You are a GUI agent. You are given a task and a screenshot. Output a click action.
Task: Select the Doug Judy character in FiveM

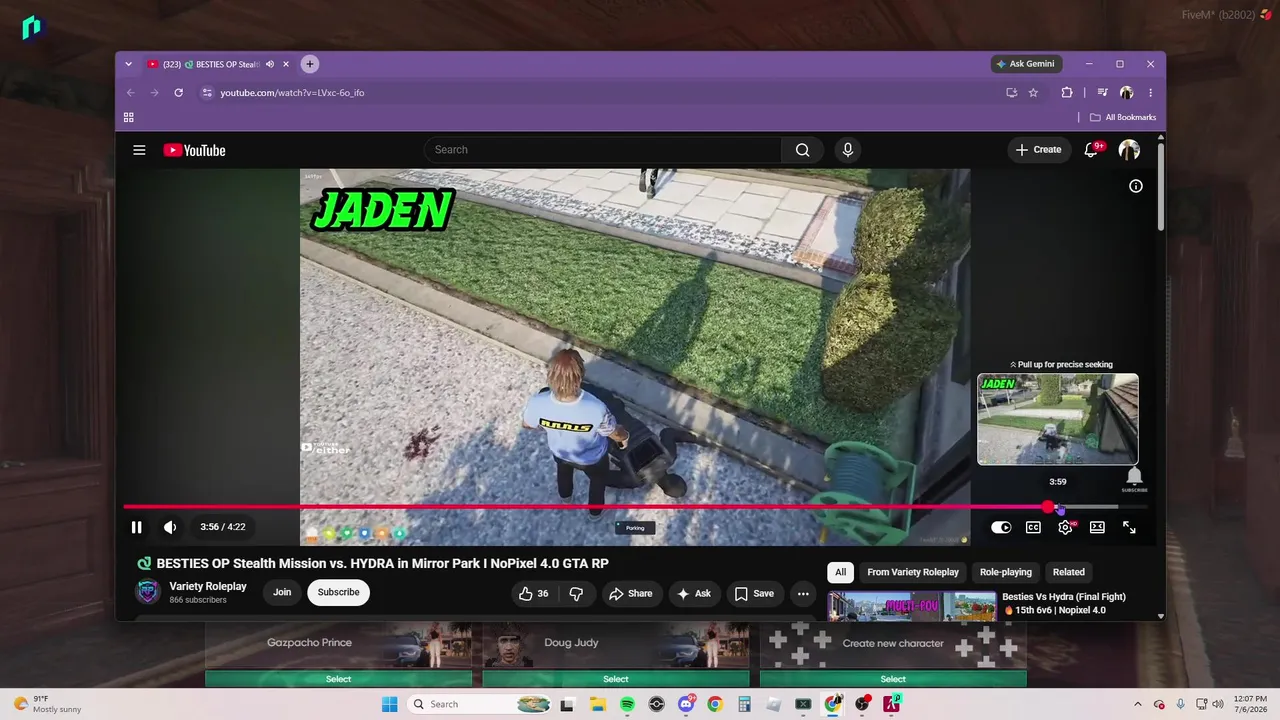pyautogui.click(x=616, y=679)
